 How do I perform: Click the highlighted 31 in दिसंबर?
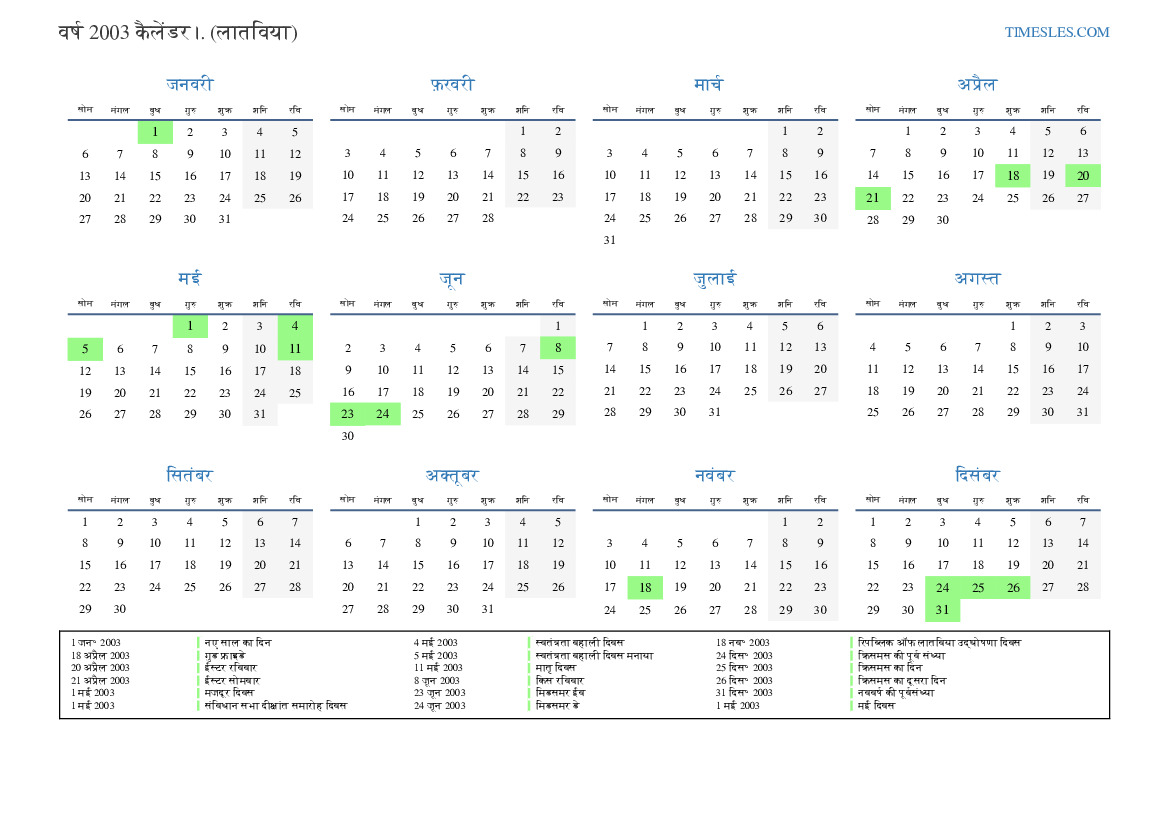[x=942, y=610]
